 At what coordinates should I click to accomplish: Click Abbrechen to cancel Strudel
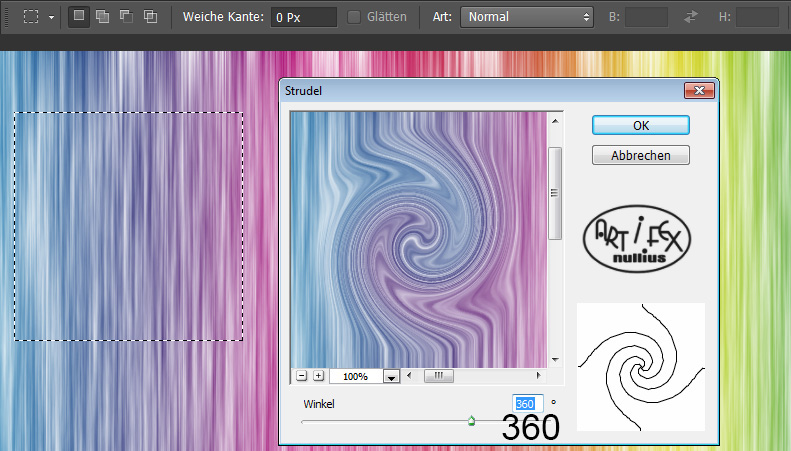click(x=641, y=155)
